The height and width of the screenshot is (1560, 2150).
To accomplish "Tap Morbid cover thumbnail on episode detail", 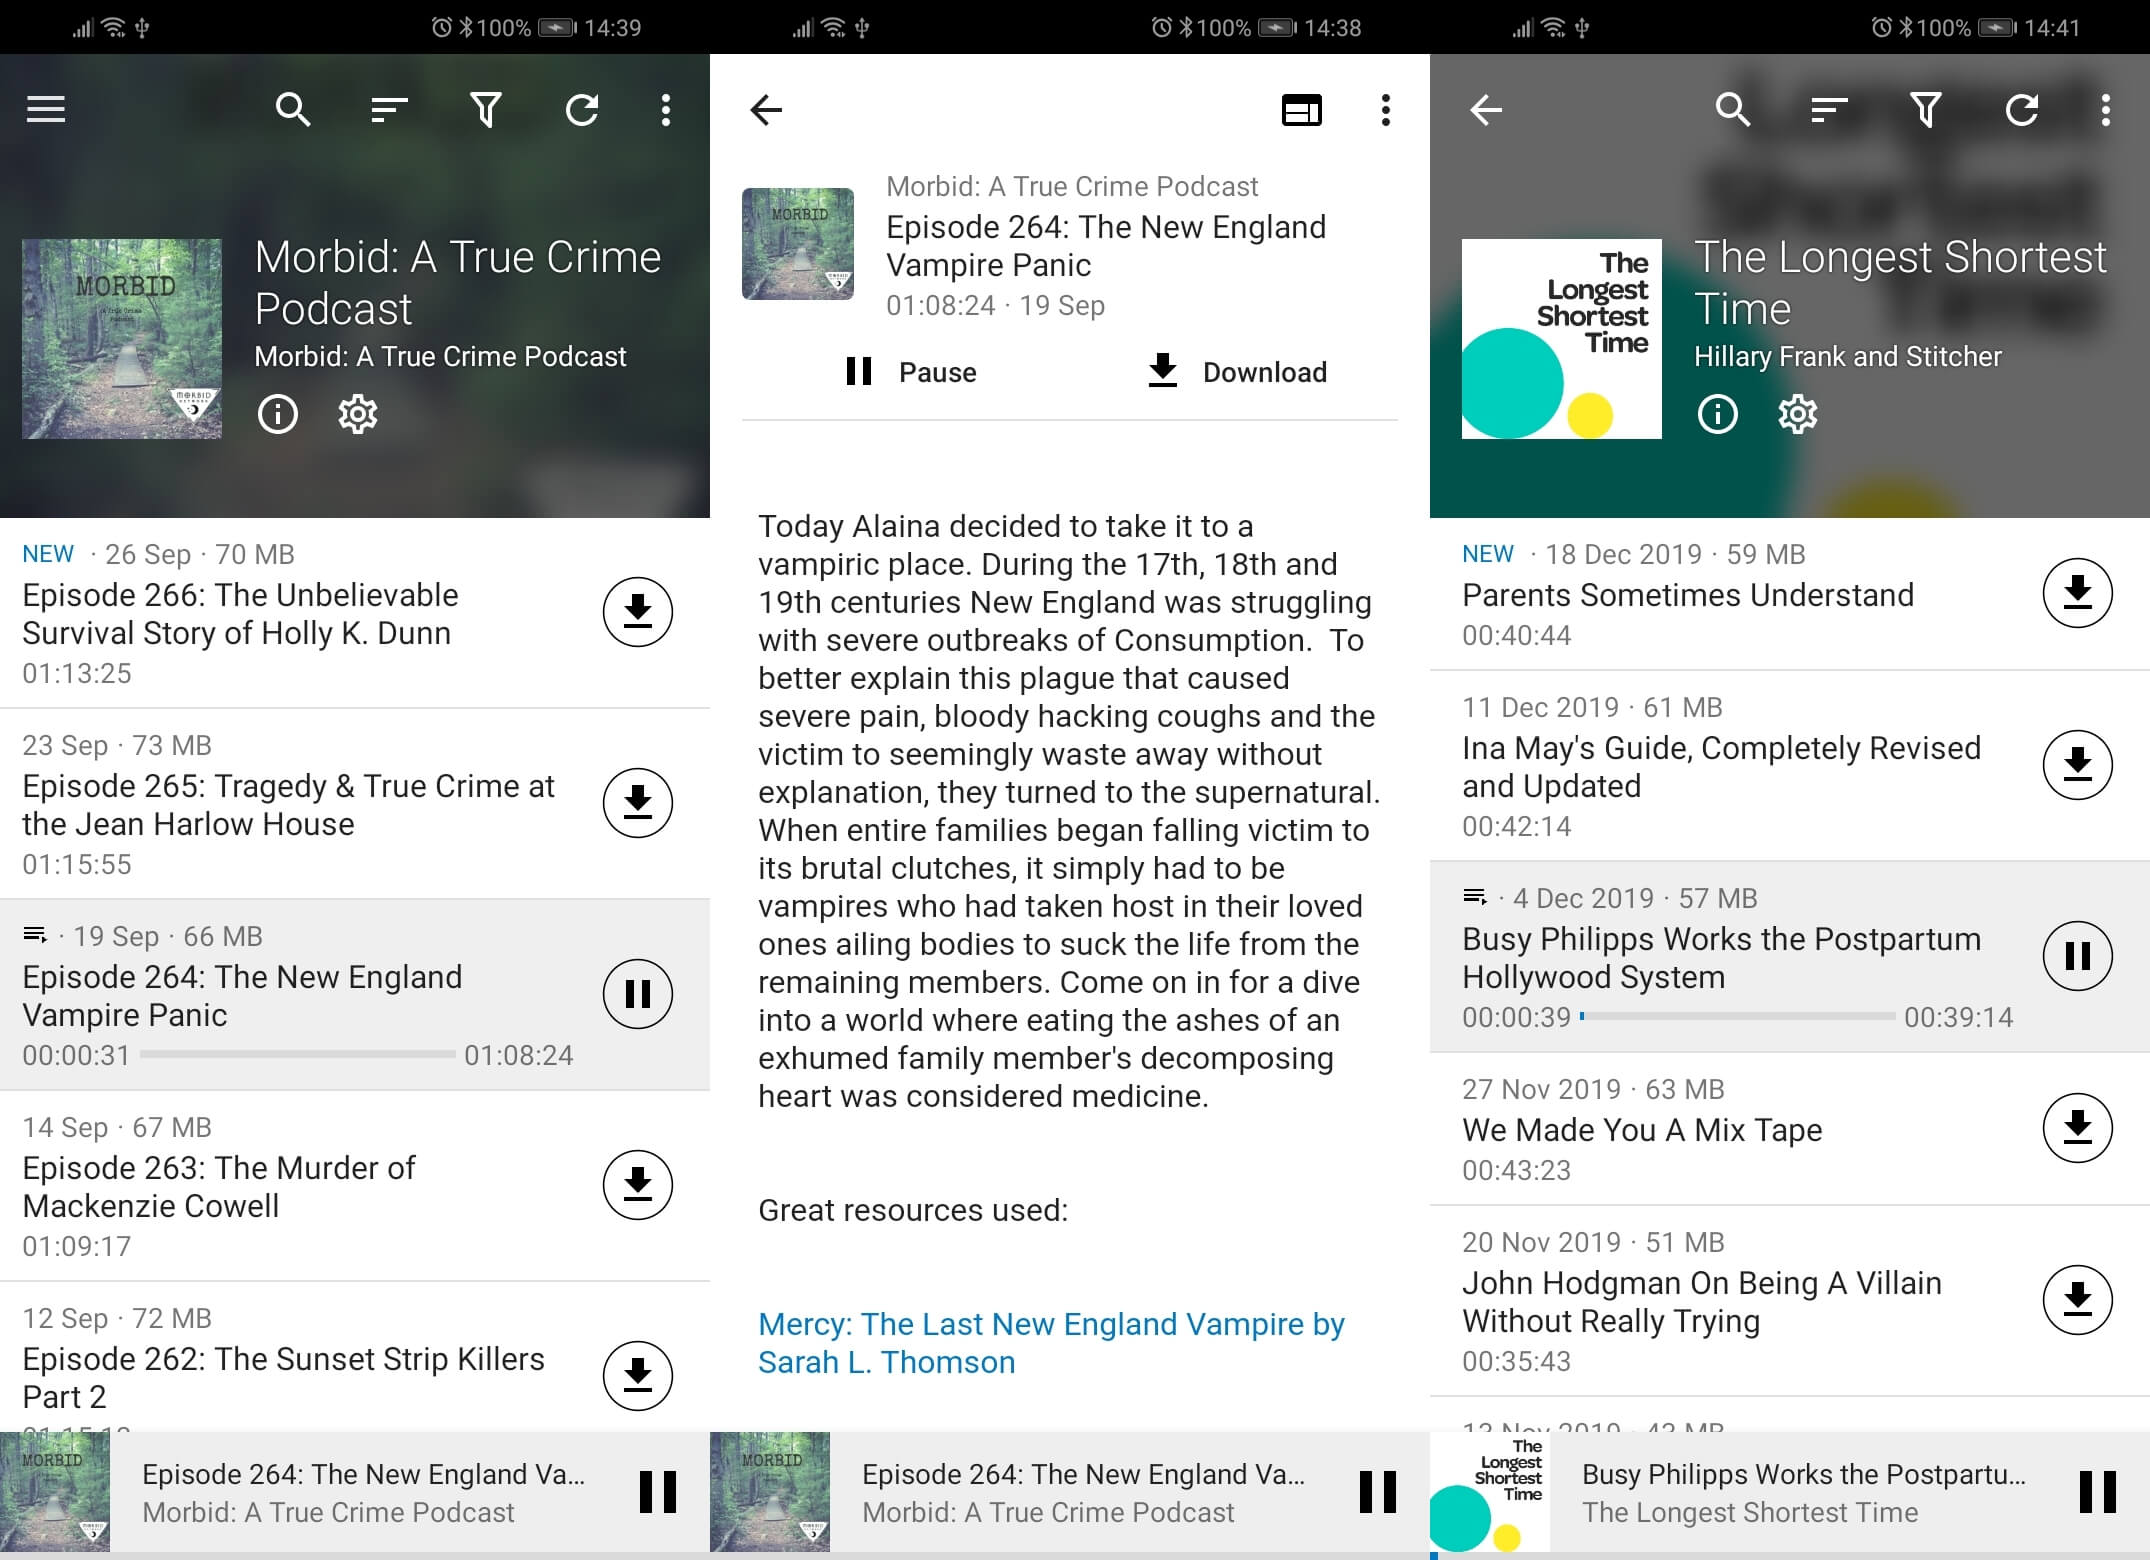I will [798, 244].
